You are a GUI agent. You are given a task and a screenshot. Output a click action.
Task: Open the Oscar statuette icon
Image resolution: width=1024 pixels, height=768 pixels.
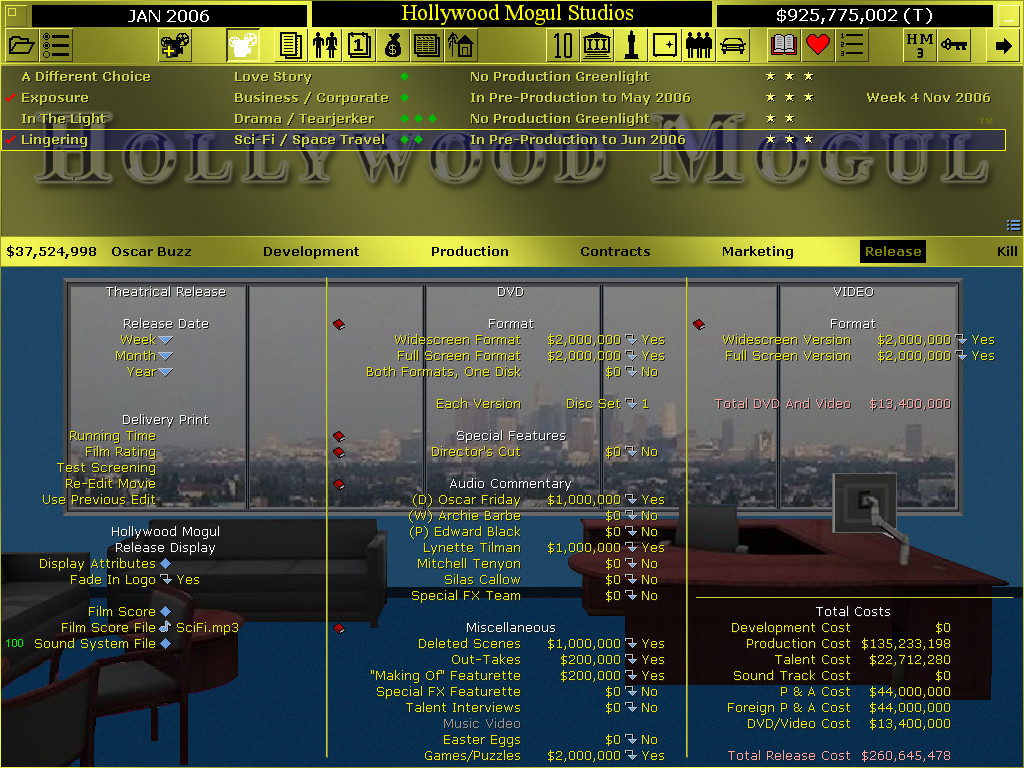click(631, 45)
